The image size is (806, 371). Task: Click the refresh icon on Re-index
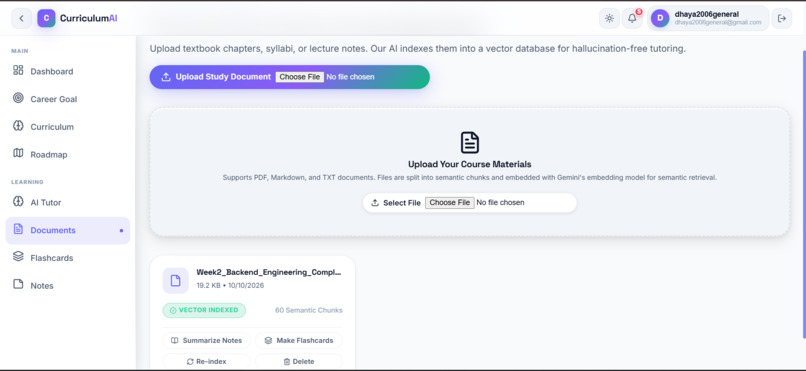[190, 362]
